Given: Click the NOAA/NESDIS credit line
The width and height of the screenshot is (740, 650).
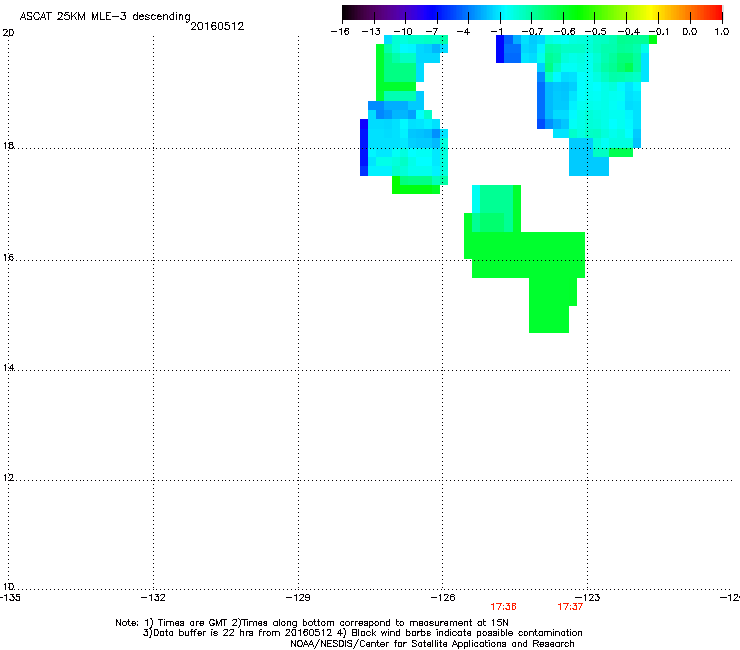Looking at the screenshot, I should tap(432, 644).
